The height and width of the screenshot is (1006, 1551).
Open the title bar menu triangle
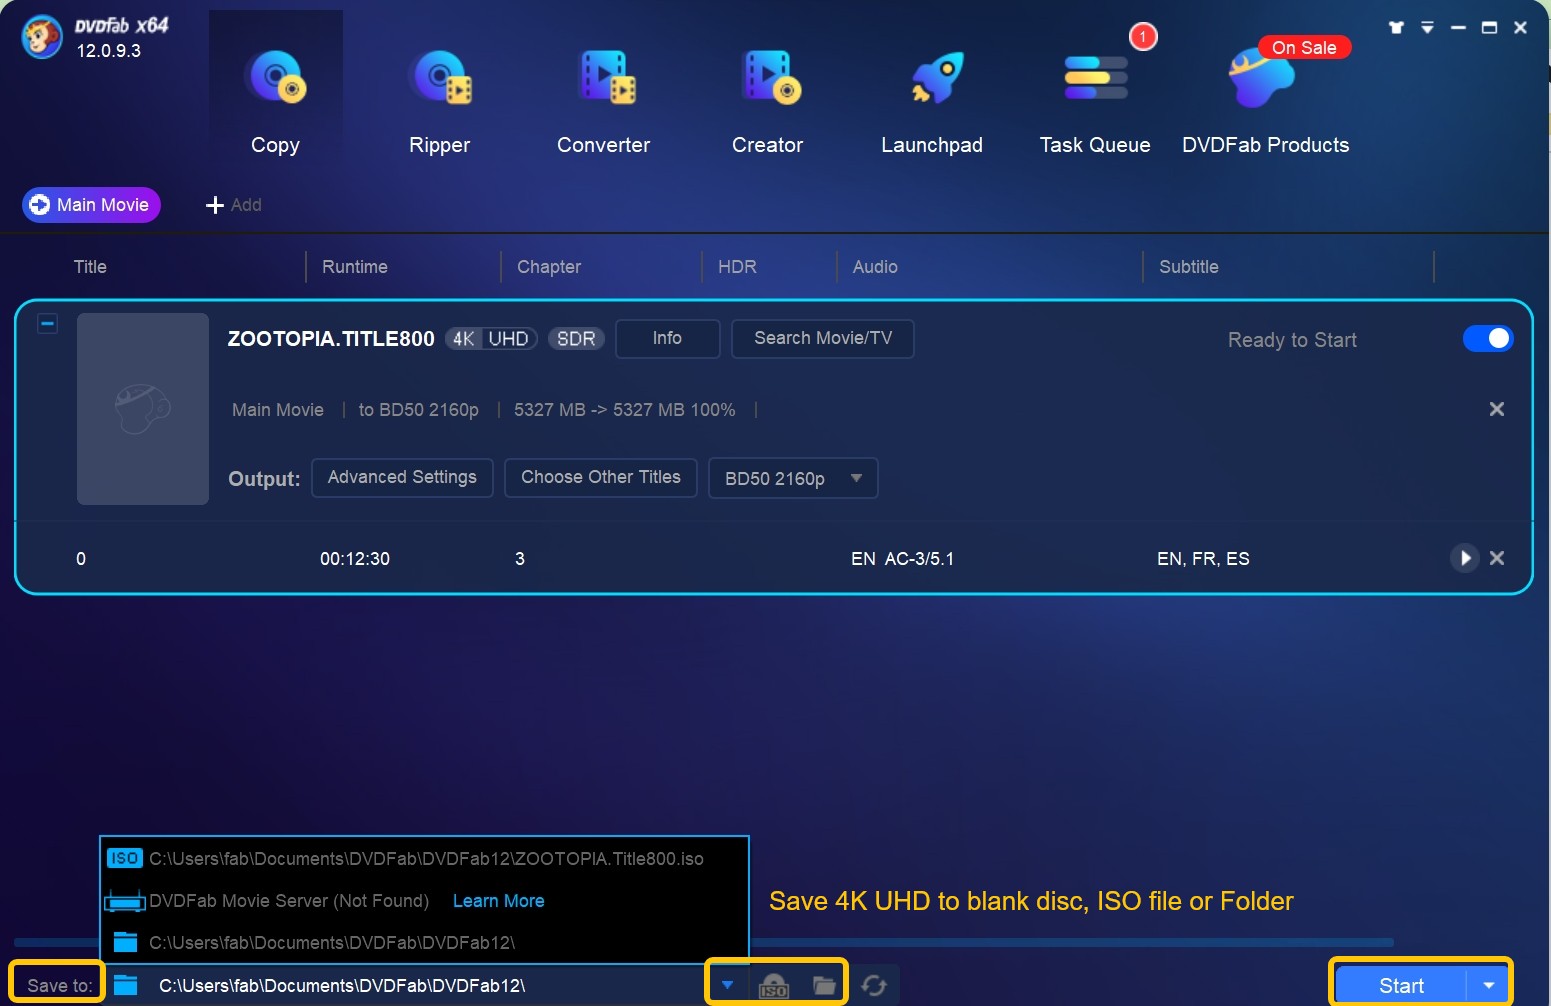[1427, 28]
